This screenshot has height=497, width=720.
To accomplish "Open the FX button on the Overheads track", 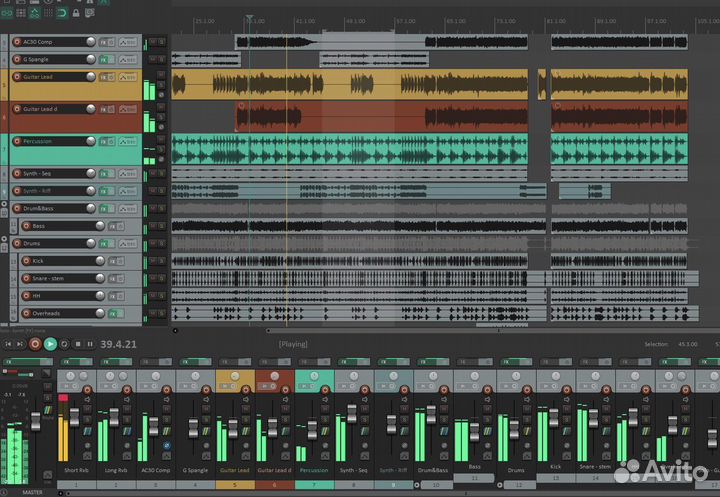I will click(114, 313).
